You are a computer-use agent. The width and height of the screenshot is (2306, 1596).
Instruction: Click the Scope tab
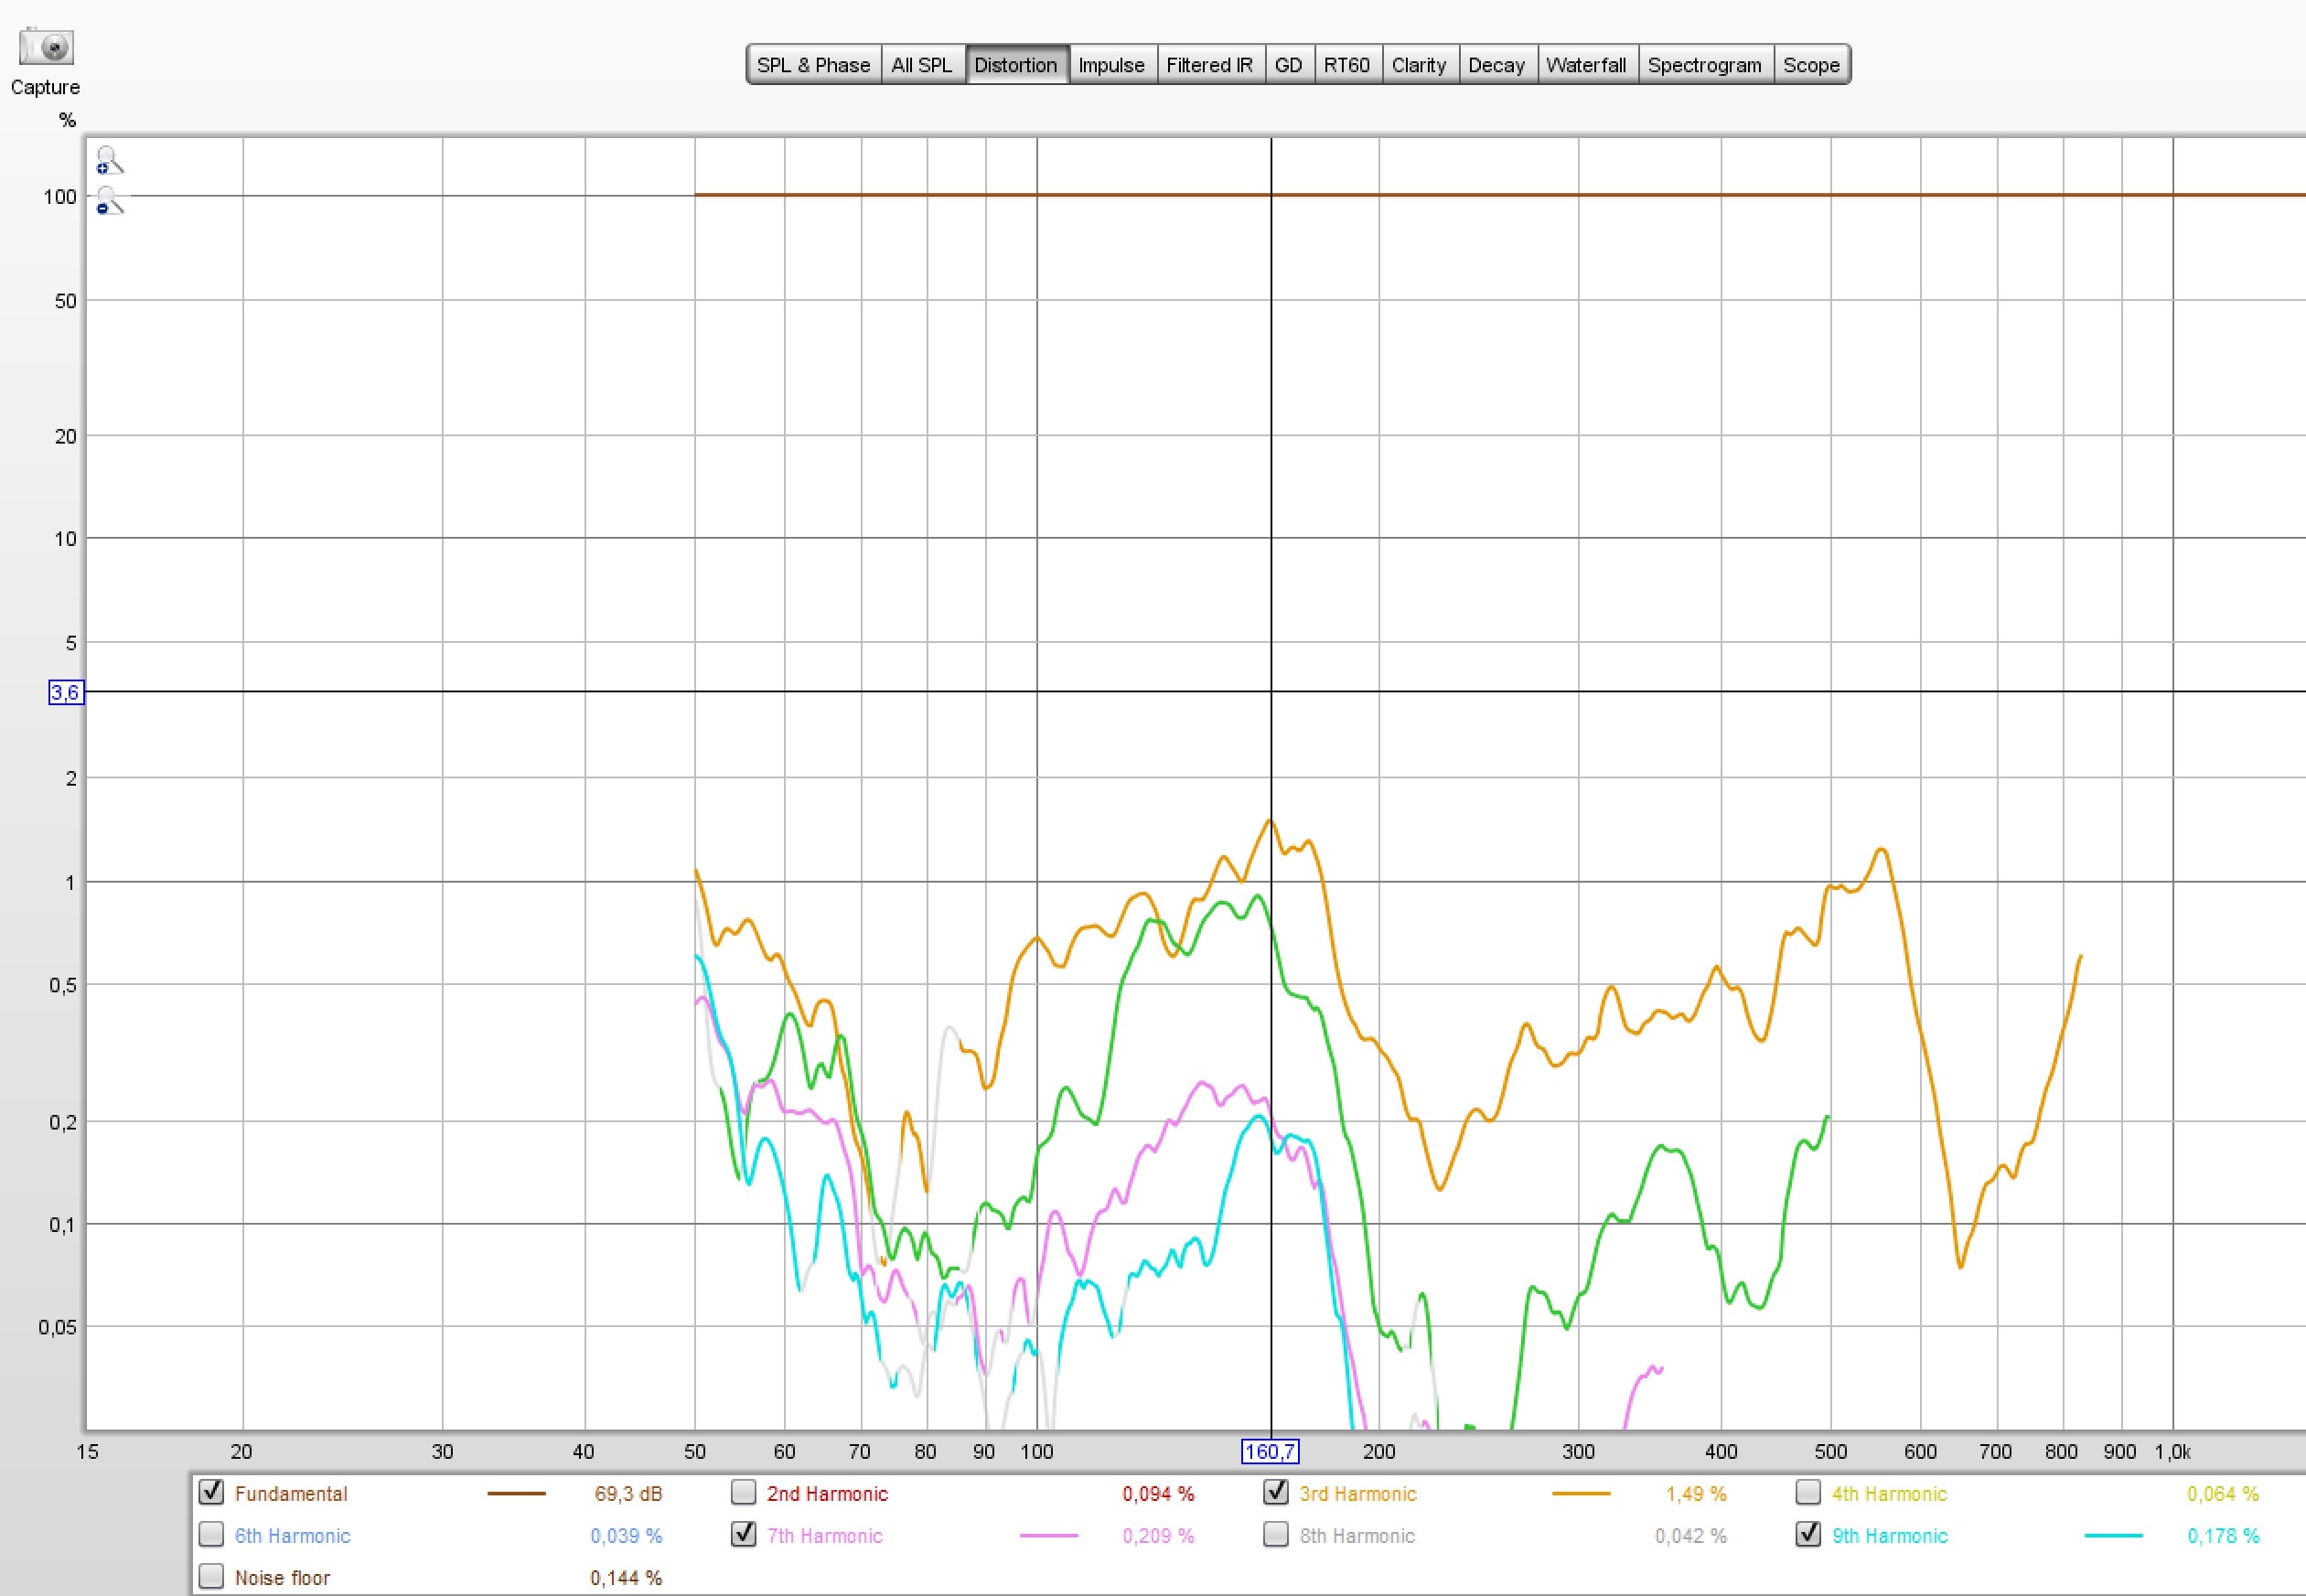pyautogui.click(x=1811, y=65)
